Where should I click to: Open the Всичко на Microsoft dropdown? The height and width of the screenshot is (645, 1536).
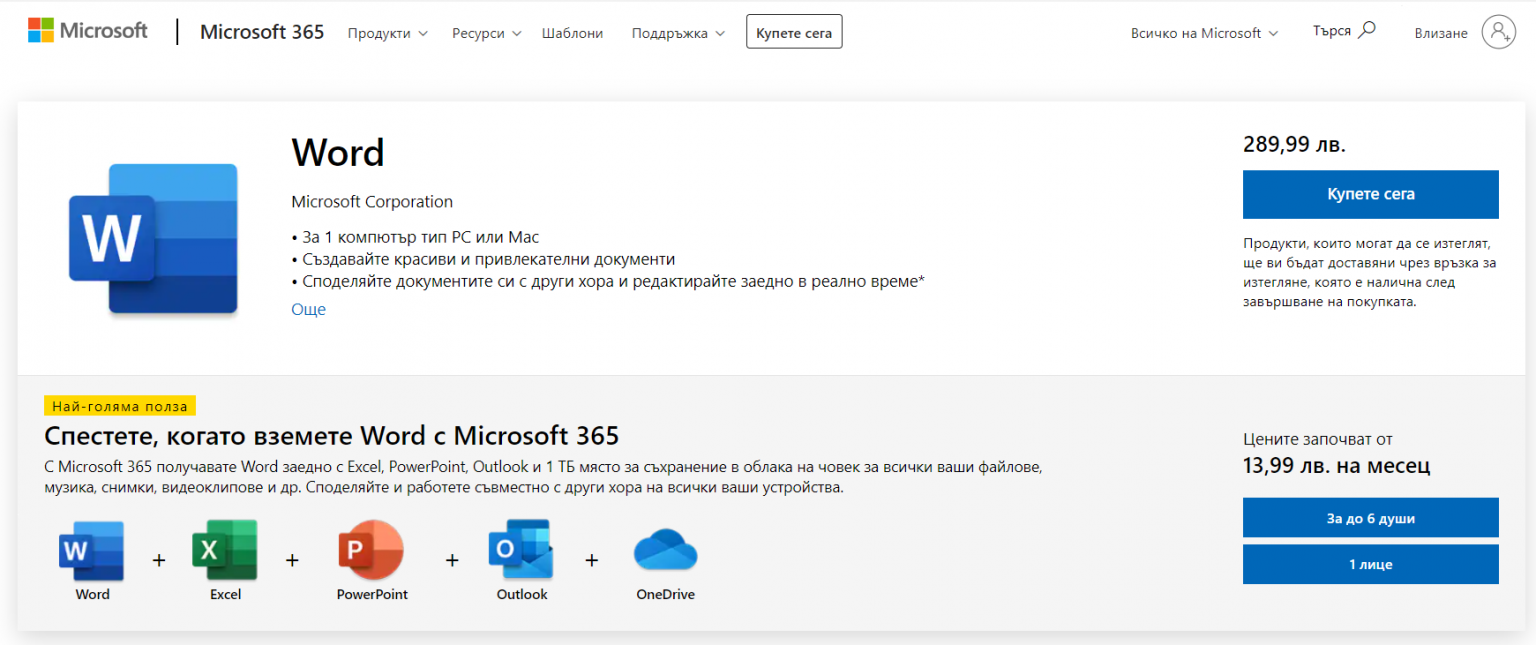point(1204,33)
